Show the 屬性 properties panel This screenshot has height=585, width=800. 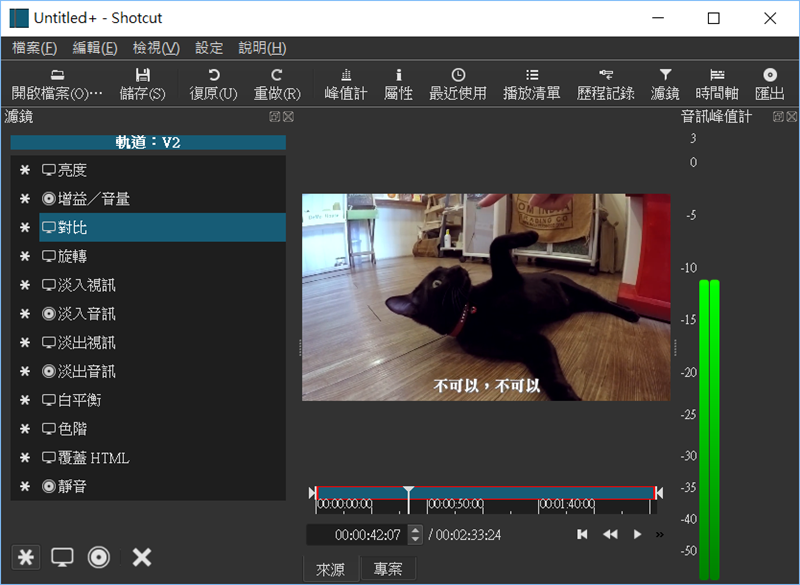(x=398, y=75)
